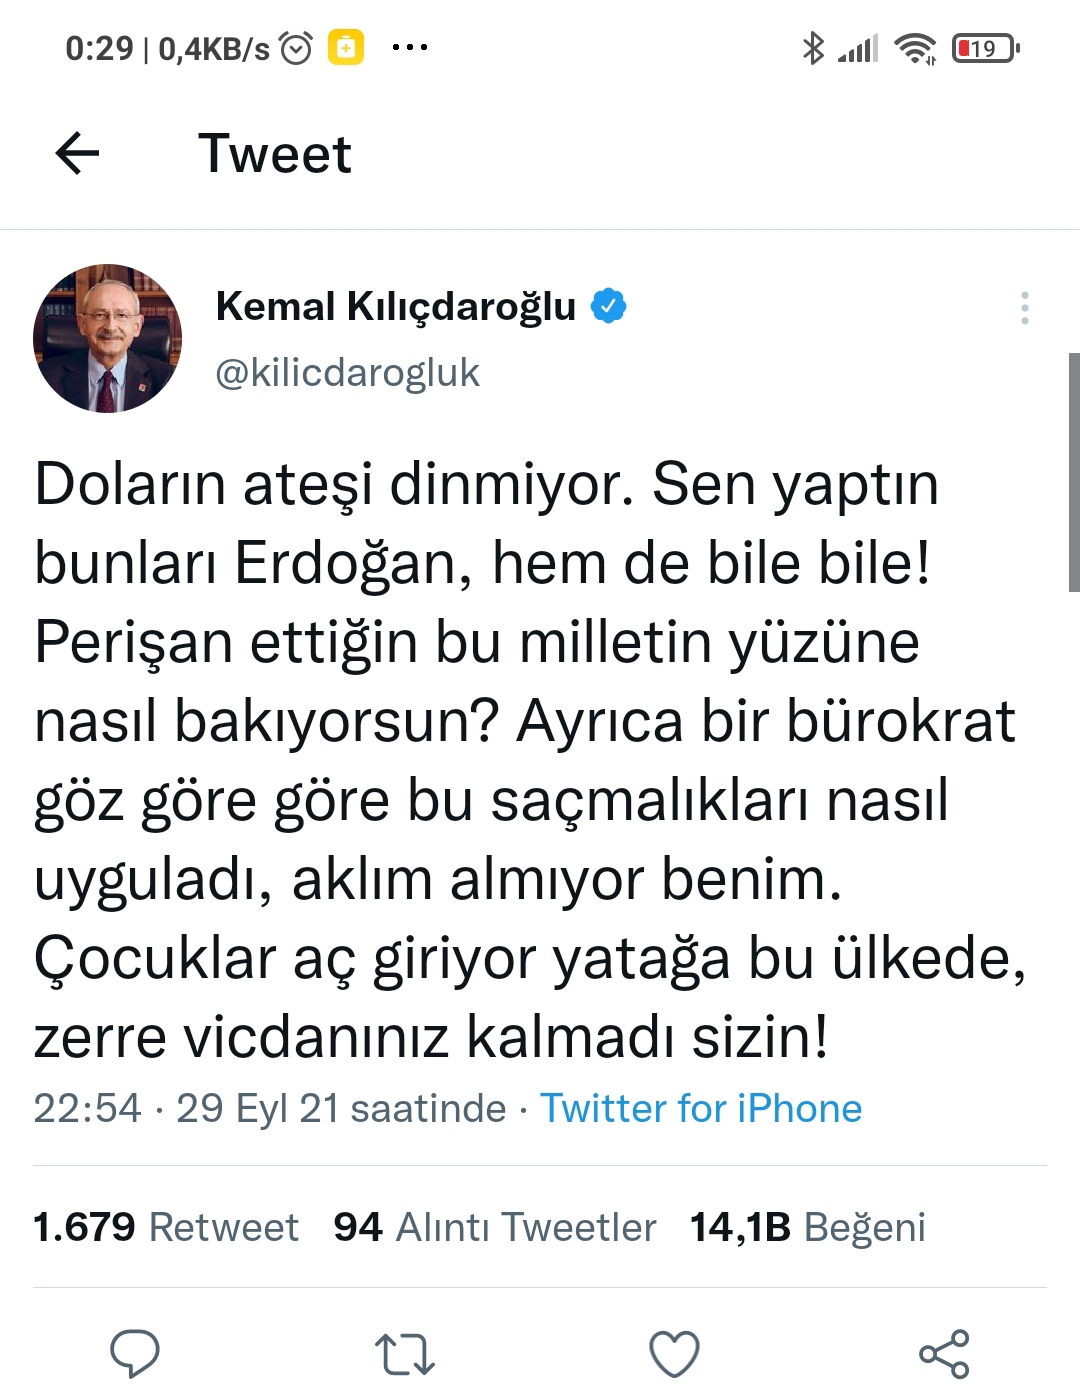View the 1.679 Retweet list
The width and height of the screenshot is (1080, 1395).
166,1227
